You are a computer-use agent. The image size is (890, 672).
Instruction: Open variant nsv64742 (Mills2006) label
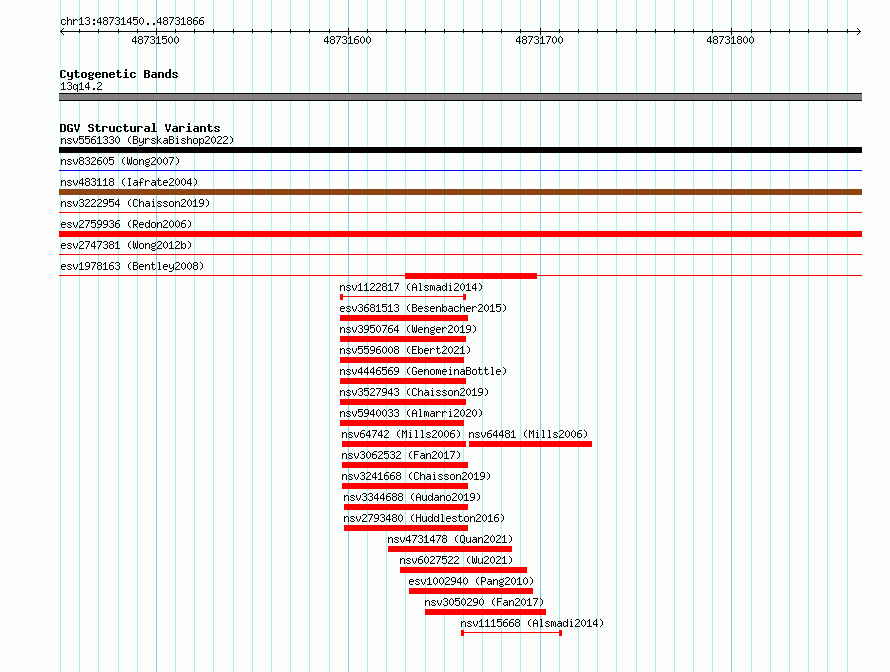pyautogui.click(x=401, y=434)
